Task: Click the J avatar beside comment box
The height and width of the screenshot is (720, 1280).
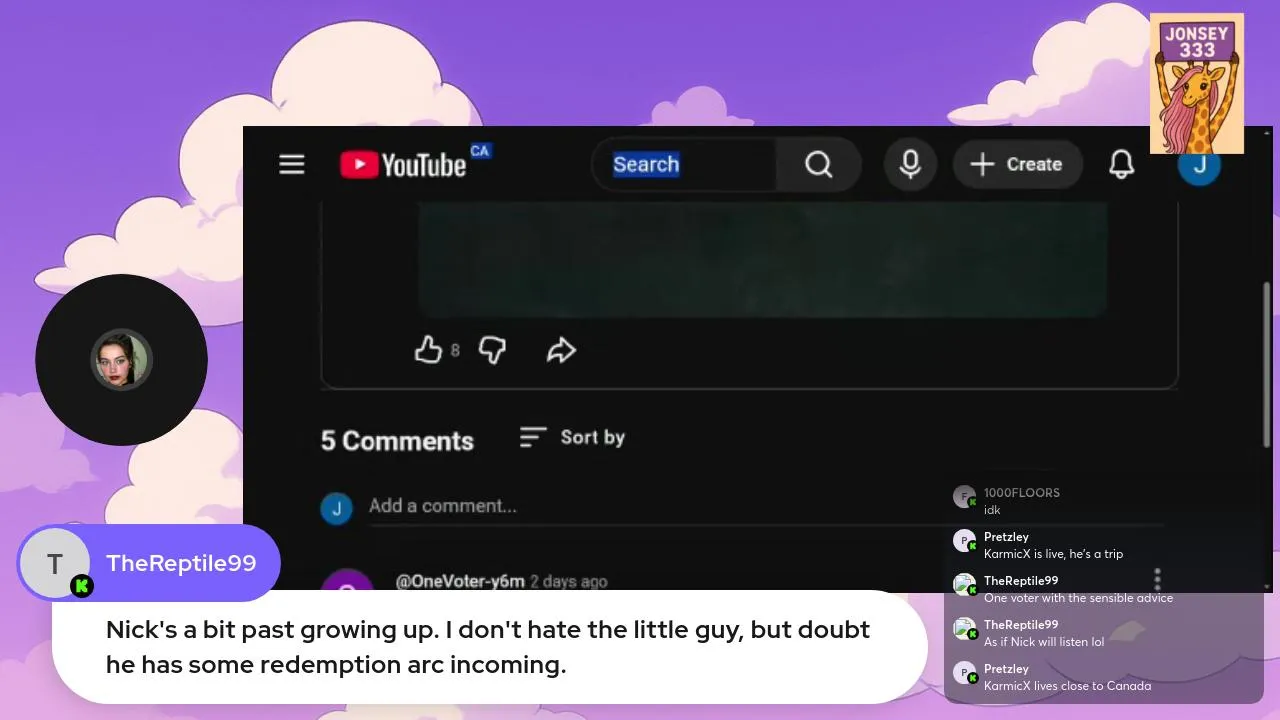Action: (336, 508)
